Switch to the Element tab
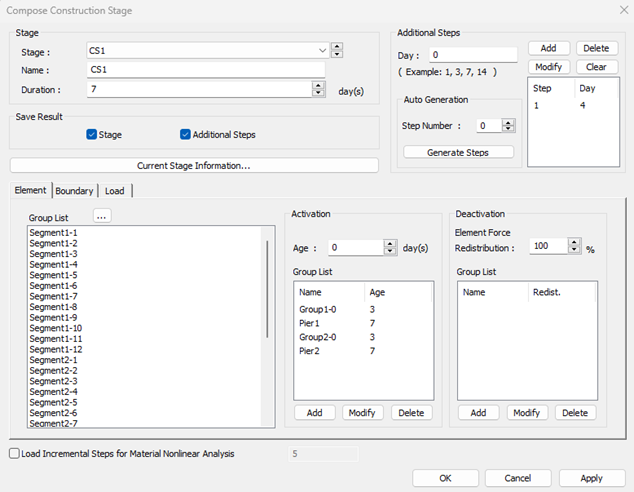 (x=30, y=190)
